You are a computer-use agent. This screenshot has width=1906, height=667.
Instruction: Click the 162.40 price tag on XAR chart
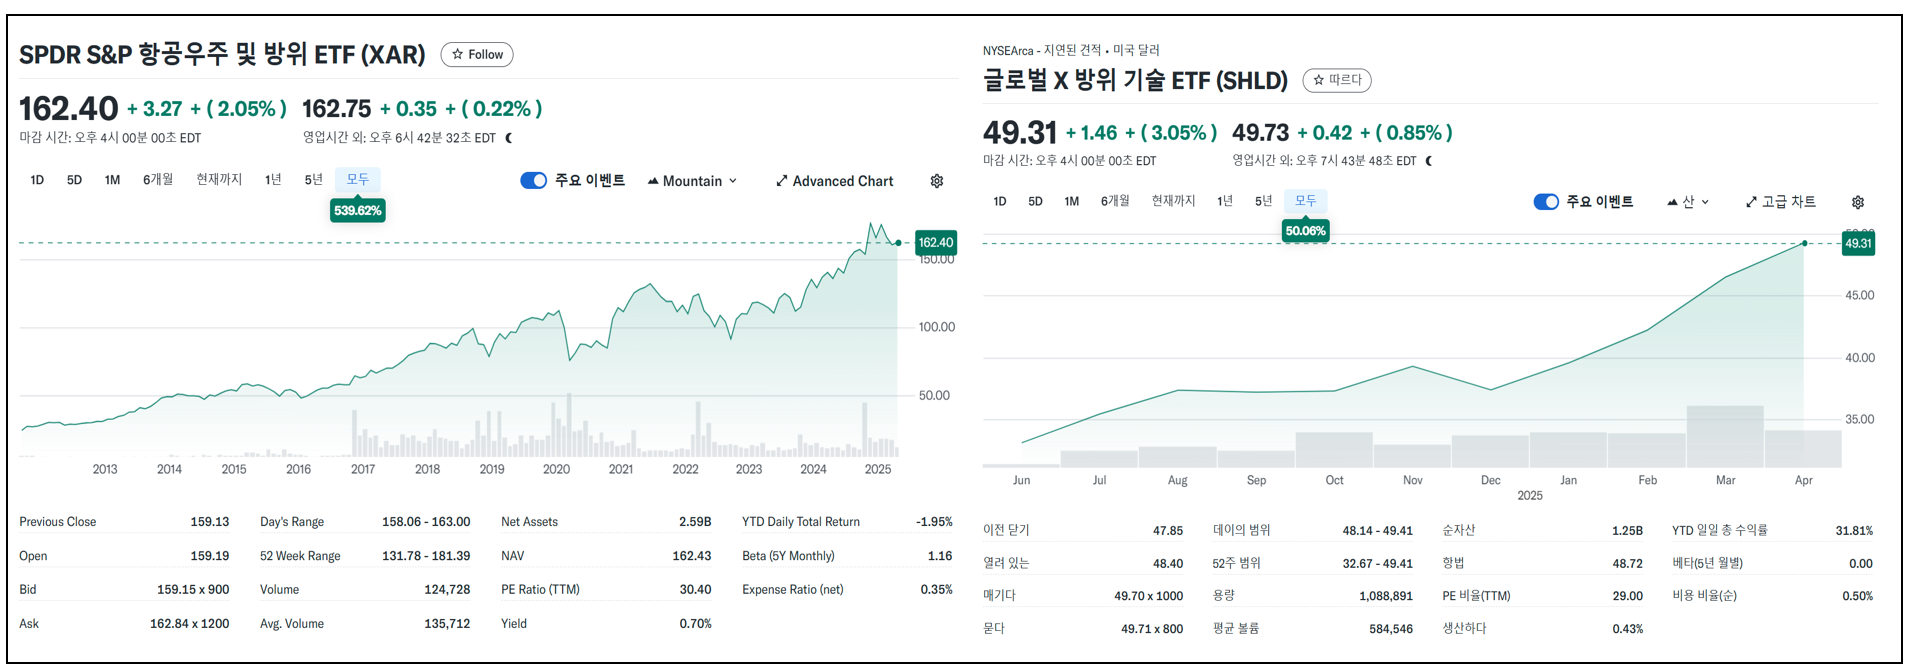click(x=936, y=243)
